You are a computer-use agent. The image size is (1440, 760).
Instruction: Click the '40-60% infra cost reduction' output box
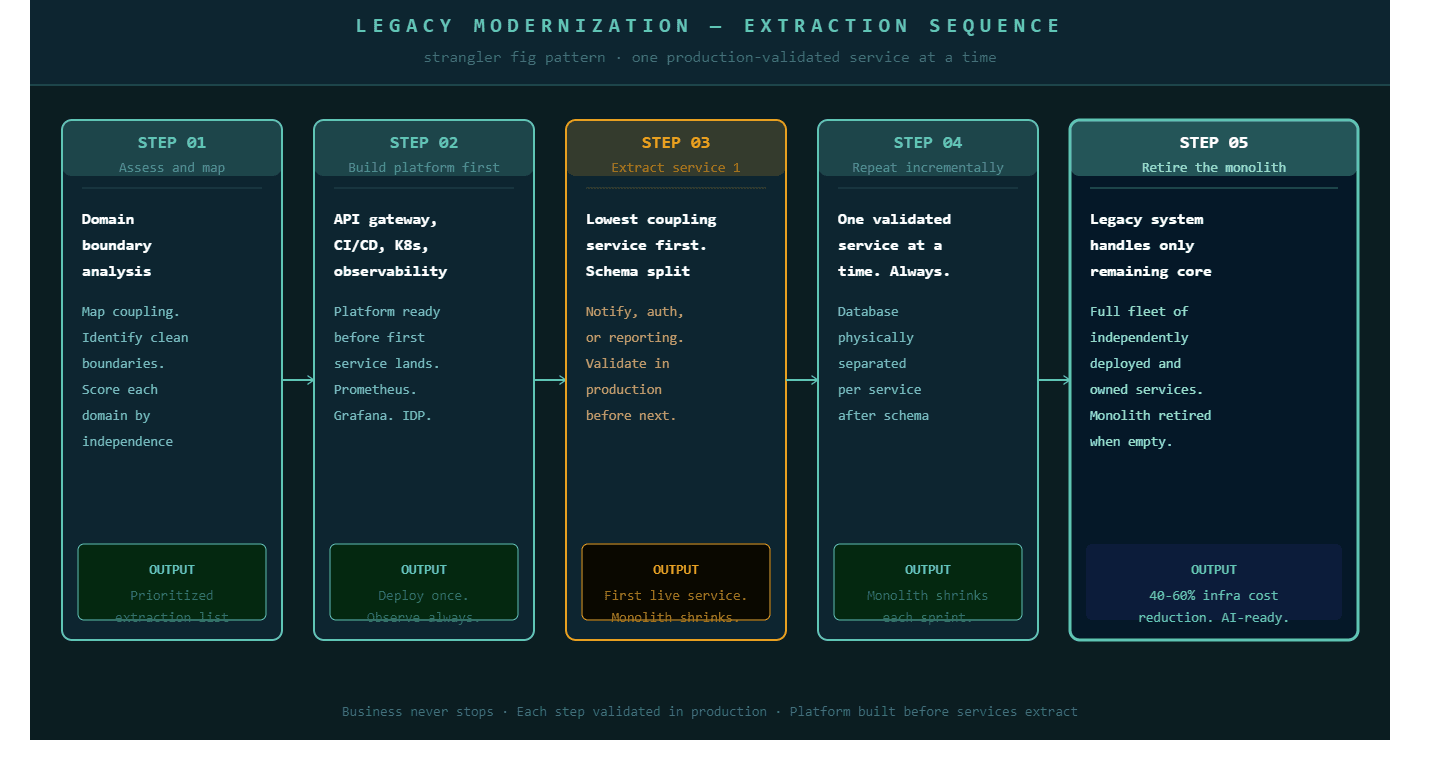[1214, 582]
